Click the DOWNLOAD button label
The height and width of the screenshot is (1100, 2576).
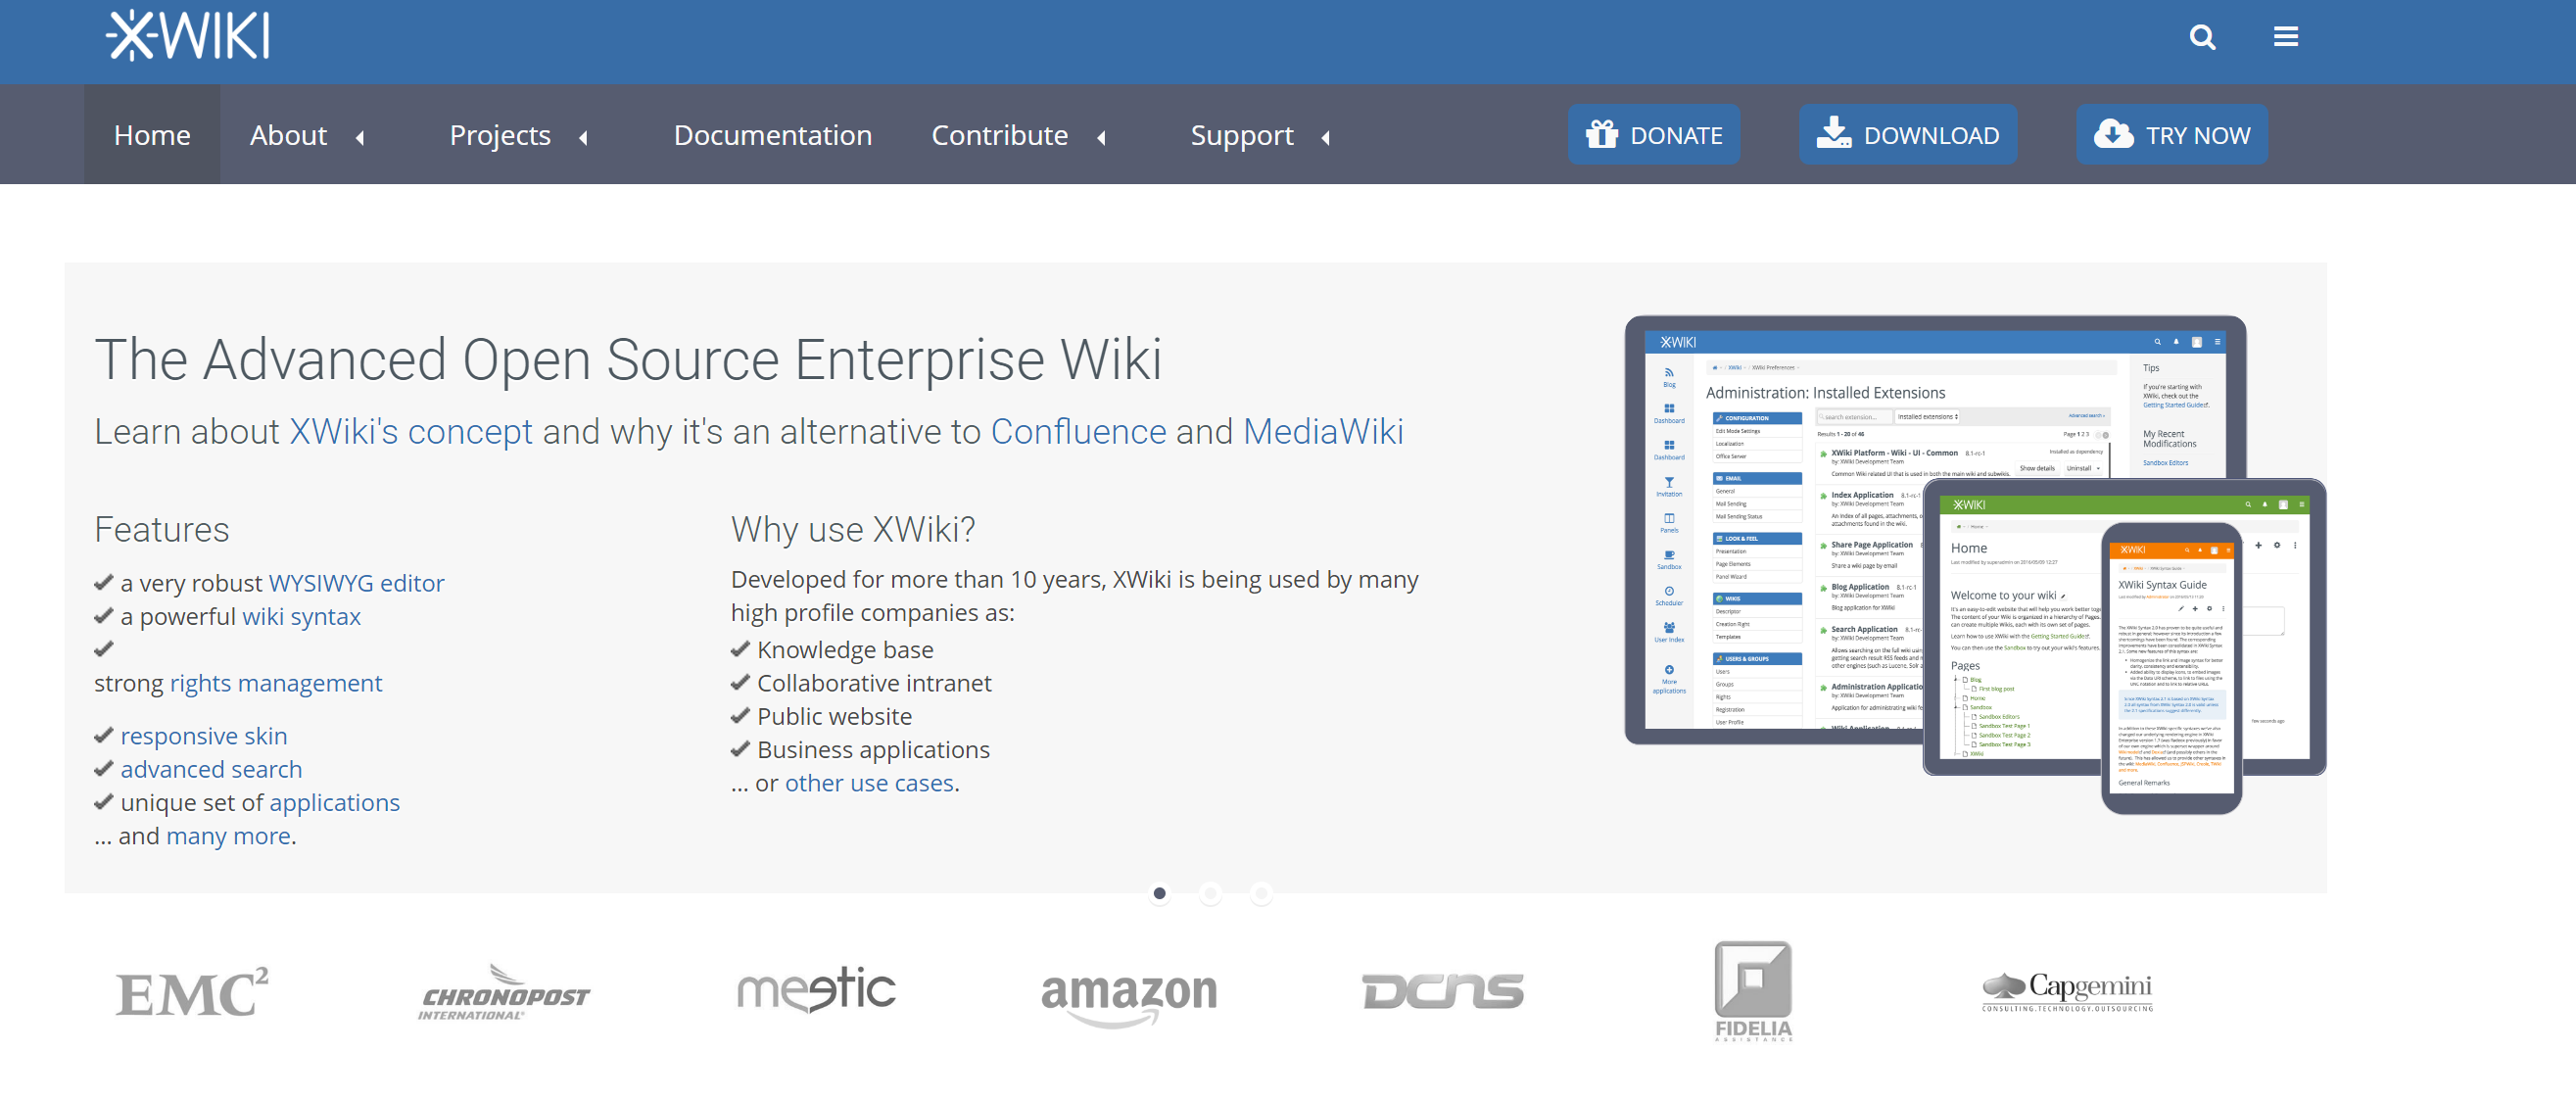point(1931,135)
